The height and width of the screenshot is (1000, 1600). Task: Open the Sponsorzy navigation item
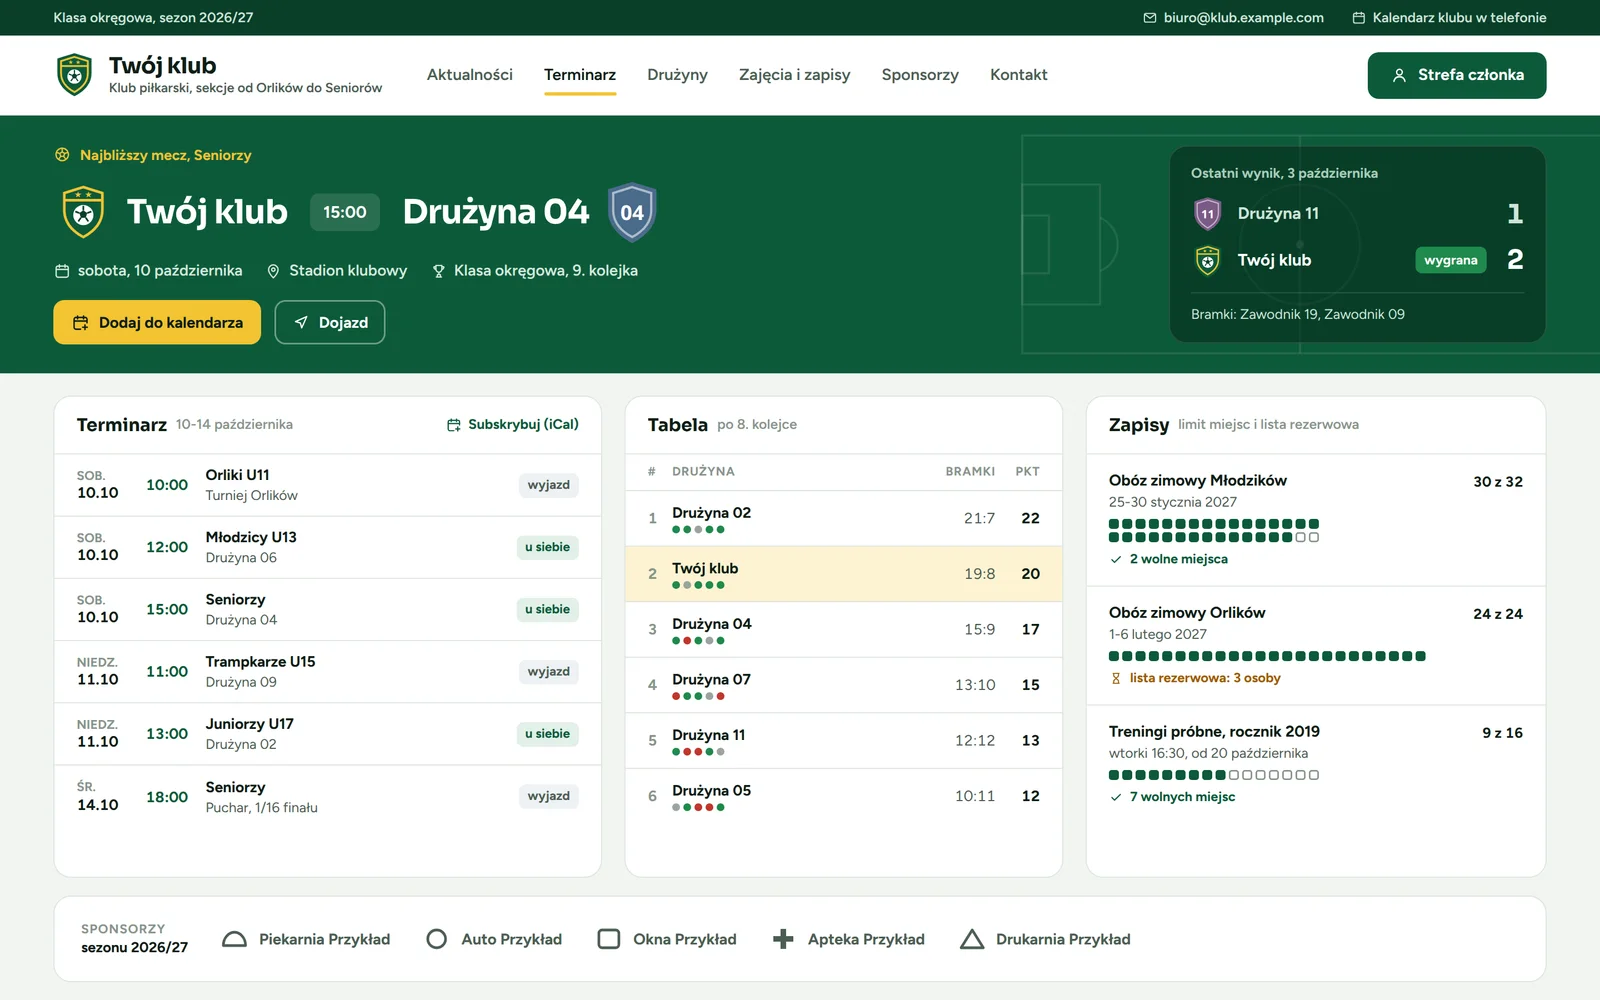[x=920, y=75]
